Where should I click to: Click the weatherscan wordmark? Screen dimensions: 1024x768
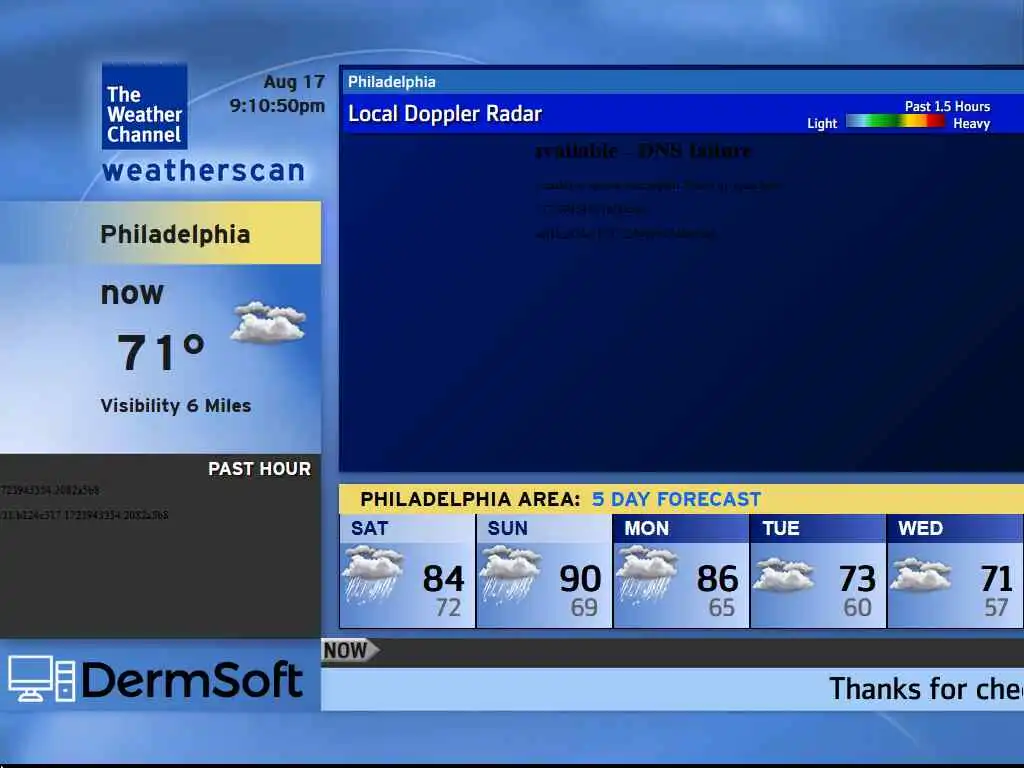click(204, 171)
